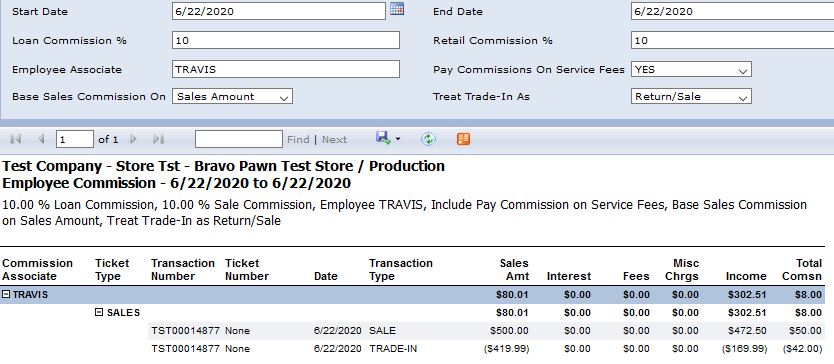This screenshot has height=364, width=834.
Task: Click the $472.50 income value
Action: tap(747, 331)
